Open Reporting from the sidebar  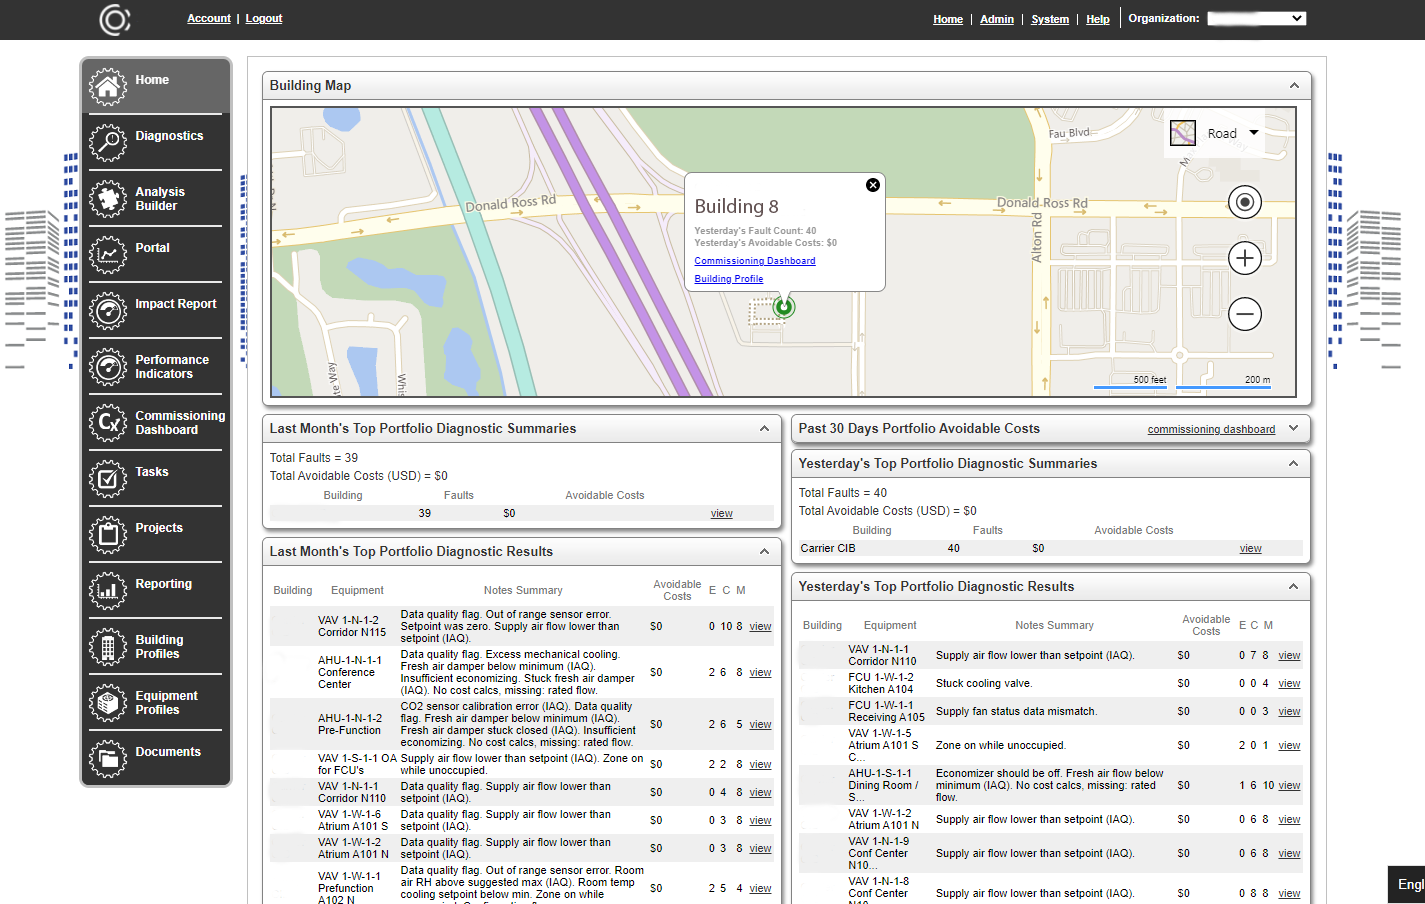click(x=108, y=590)
